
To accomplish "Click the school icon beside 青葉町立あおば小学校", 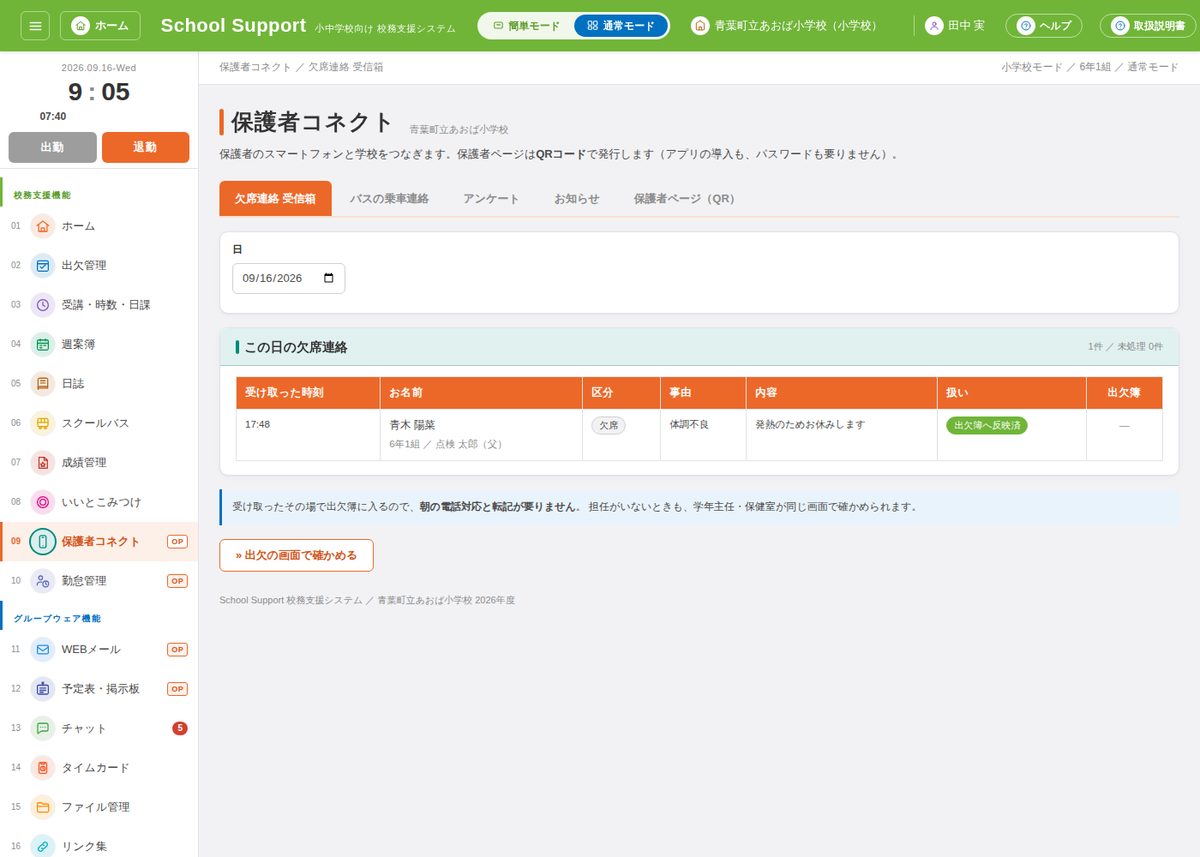I will click(x=700, y=25).
